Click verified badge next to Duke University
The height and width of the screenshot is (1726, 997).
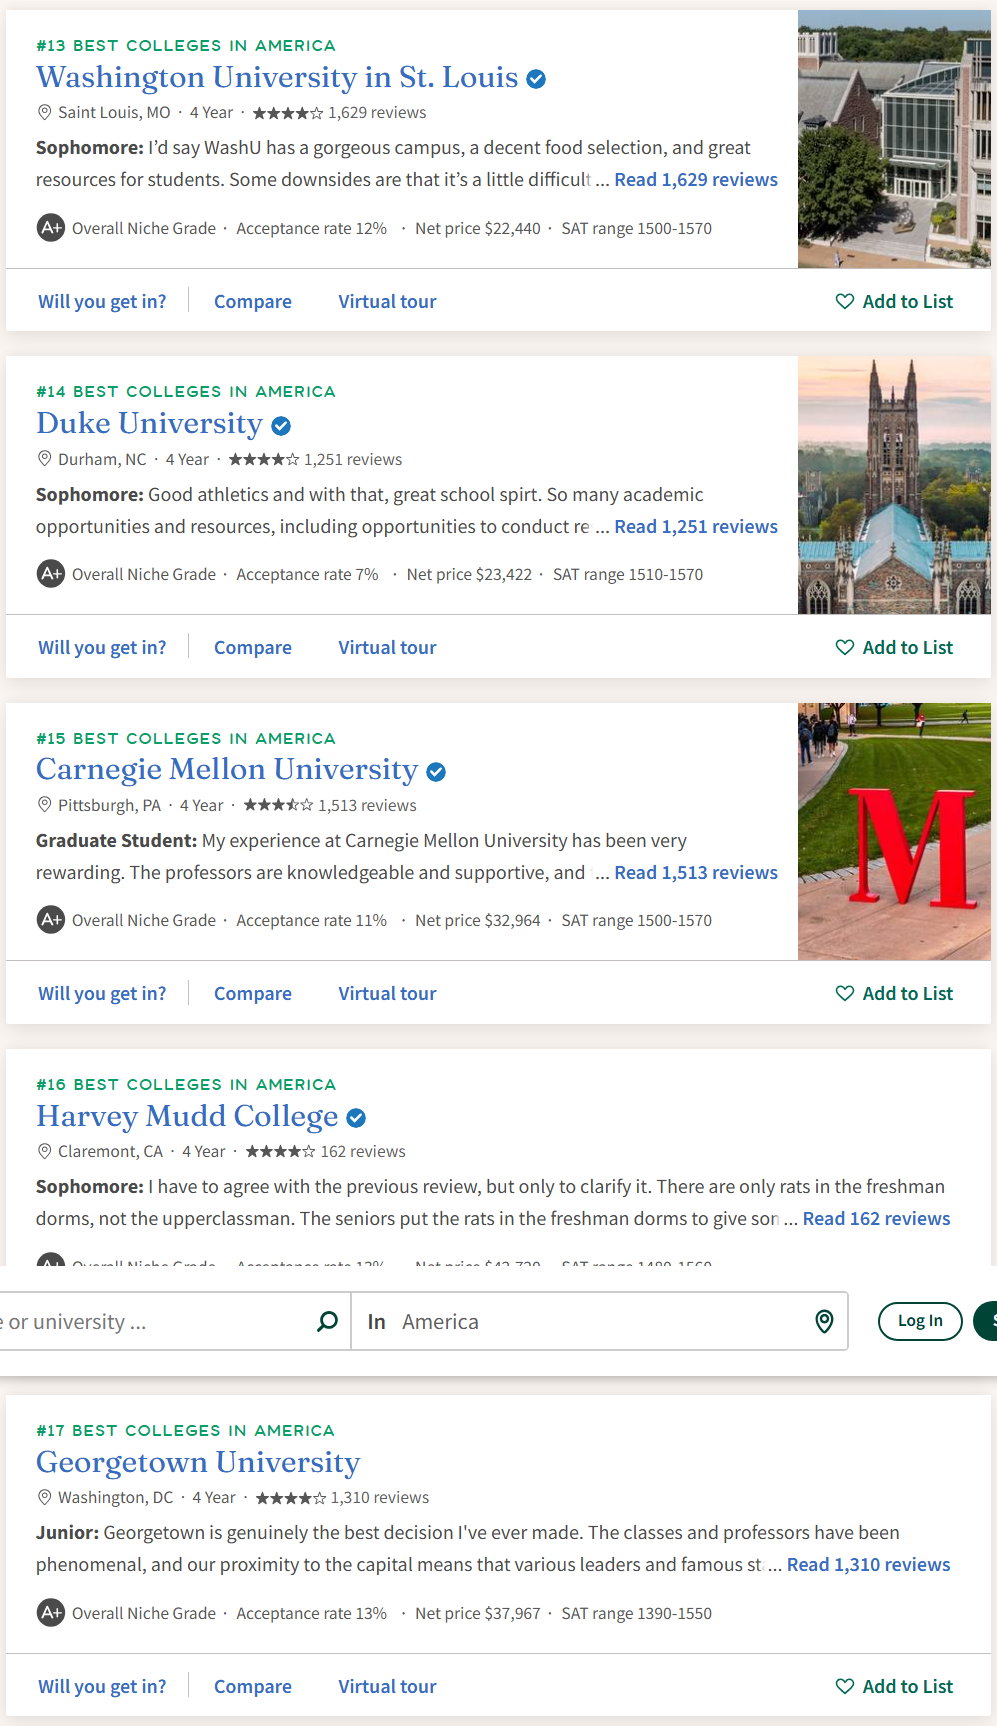click(281, 426)
